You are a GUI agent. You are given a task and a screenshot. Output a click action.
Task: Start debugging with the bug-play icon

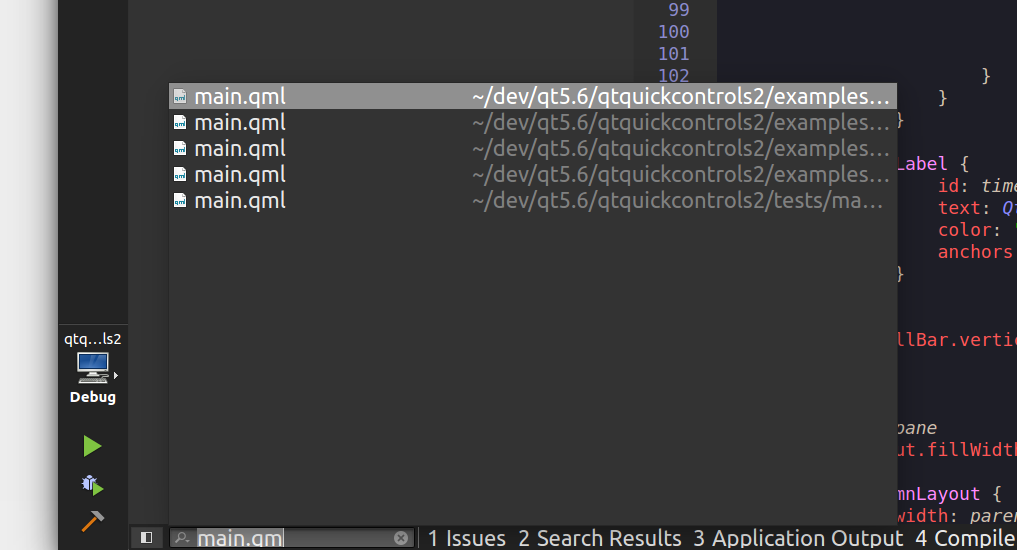[x=92, y=485]
